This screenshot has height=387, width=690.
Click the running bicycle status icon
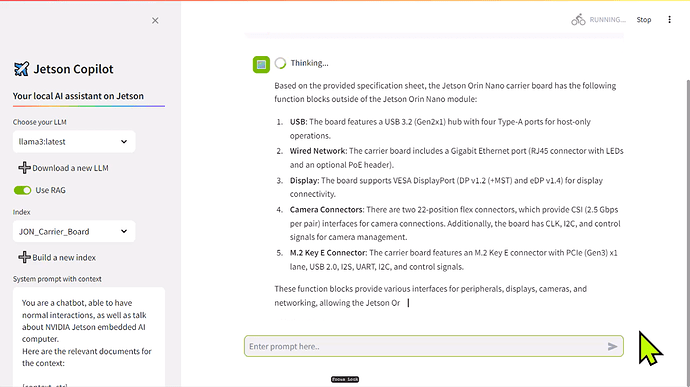tap(578, 19)
